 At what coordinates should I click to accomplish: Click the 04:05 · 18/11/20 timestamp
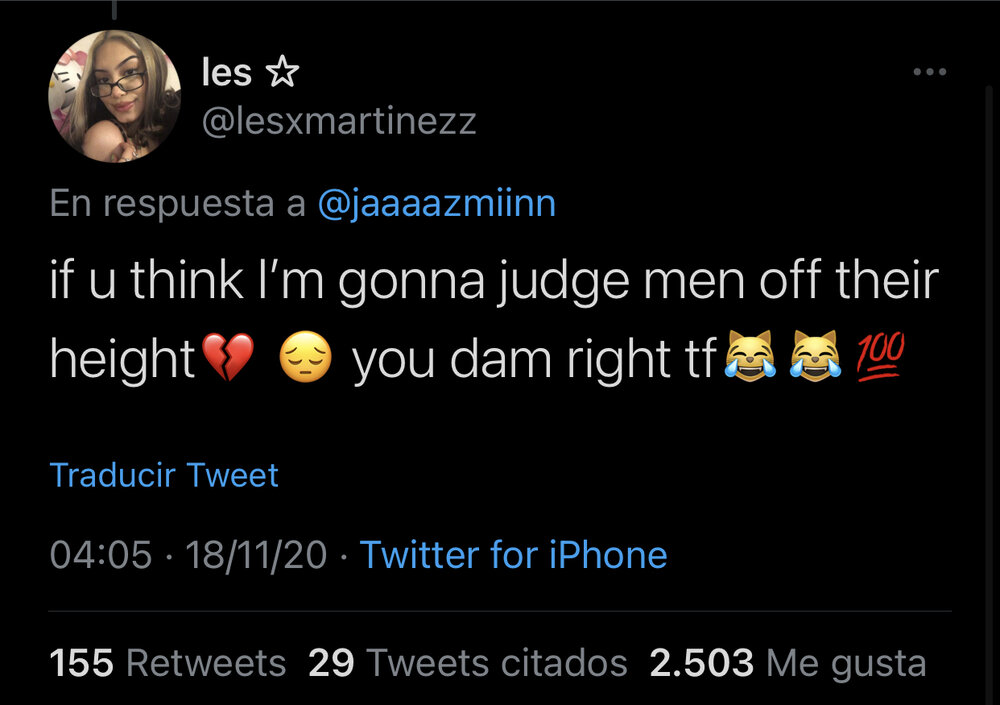(188, 554)
